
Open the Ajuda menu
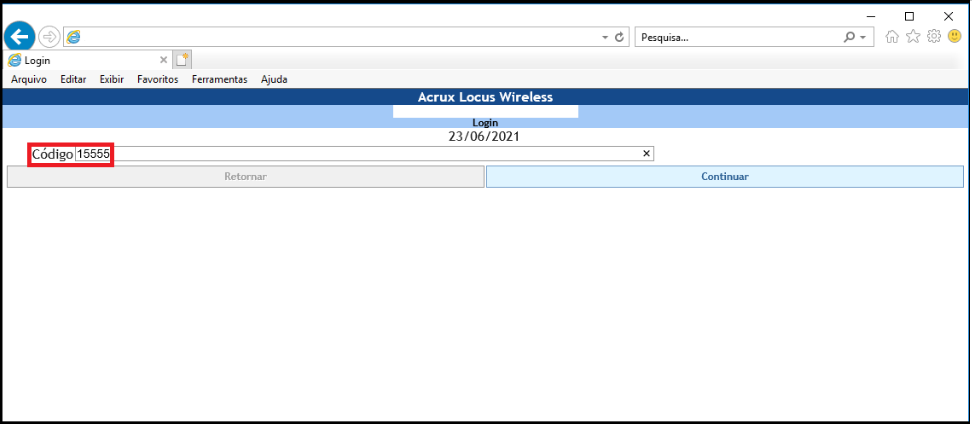tap(274, 79)
